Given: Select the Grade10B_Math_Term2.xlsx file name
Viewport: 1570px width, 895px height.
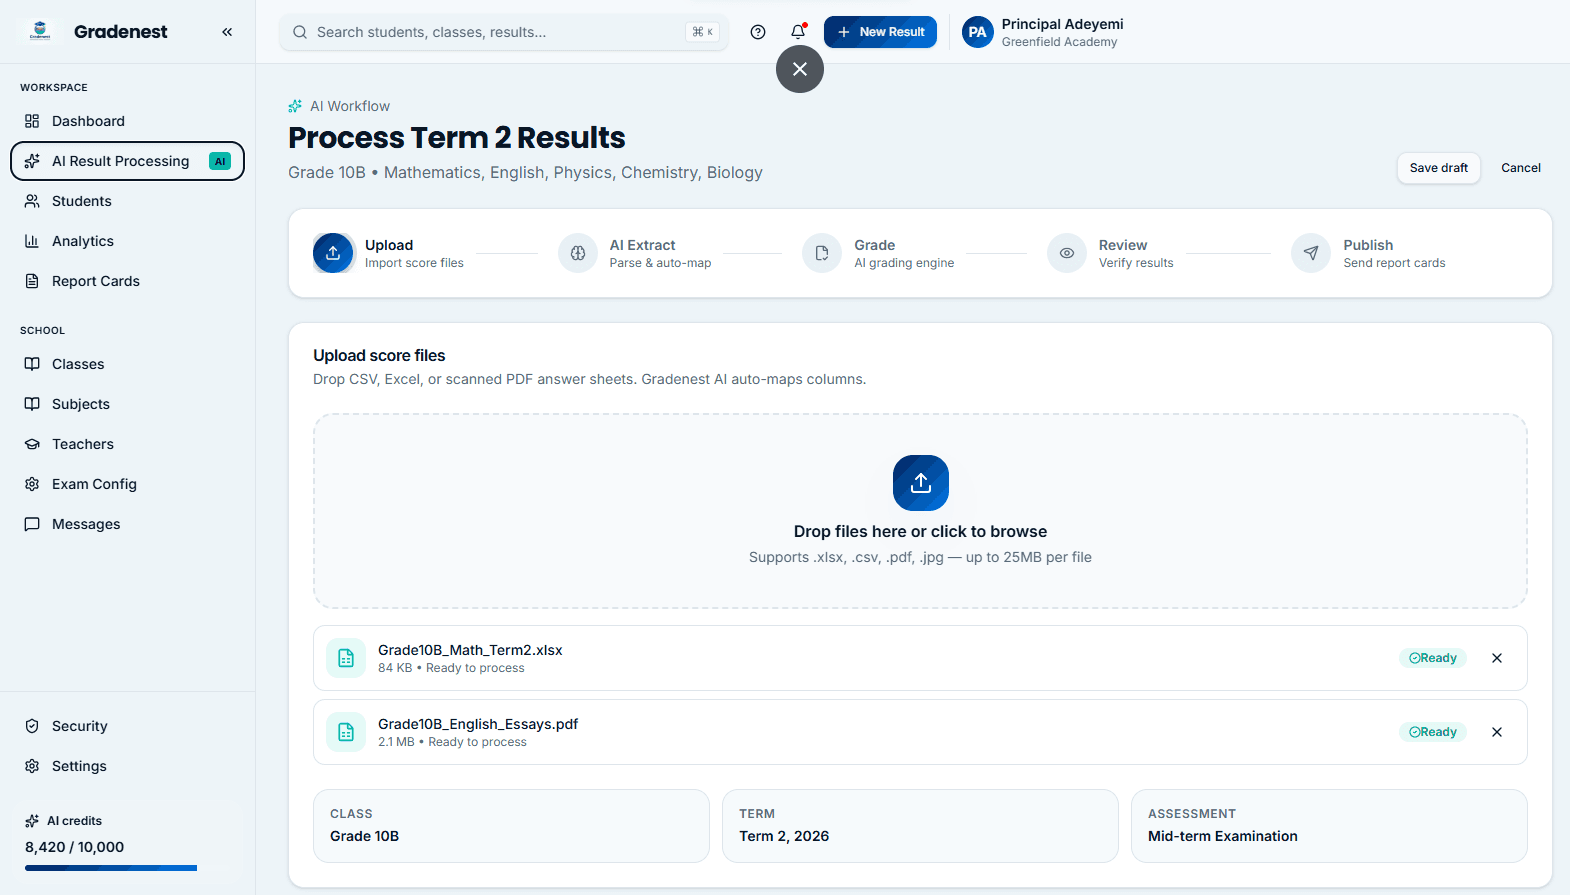Looking at the screenshot, I should point(470,650).
